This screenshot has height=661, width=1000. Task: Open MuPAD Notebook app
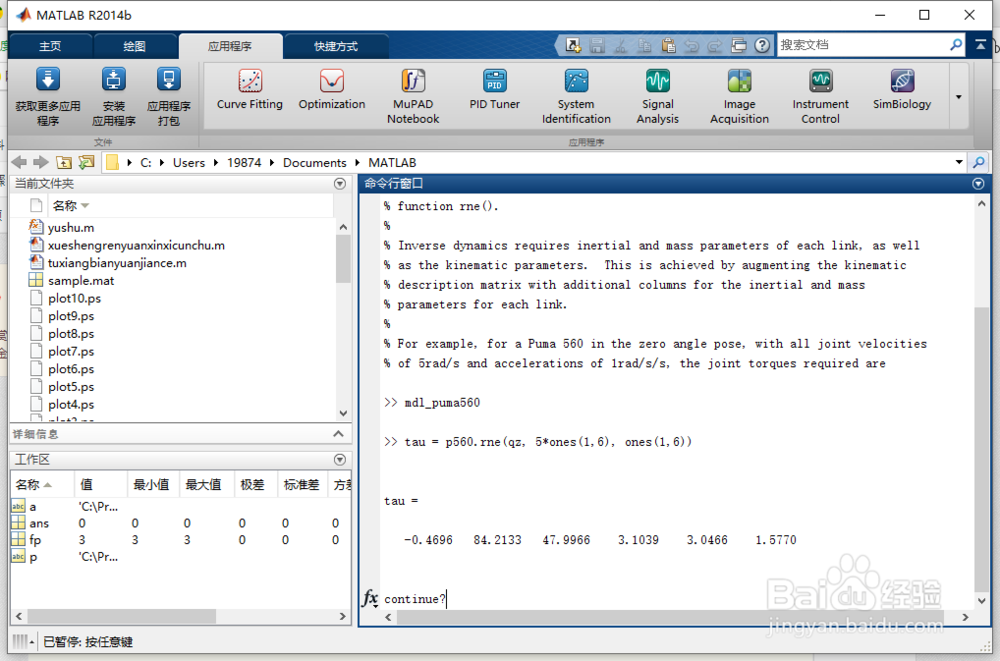[x=413, y=96]
